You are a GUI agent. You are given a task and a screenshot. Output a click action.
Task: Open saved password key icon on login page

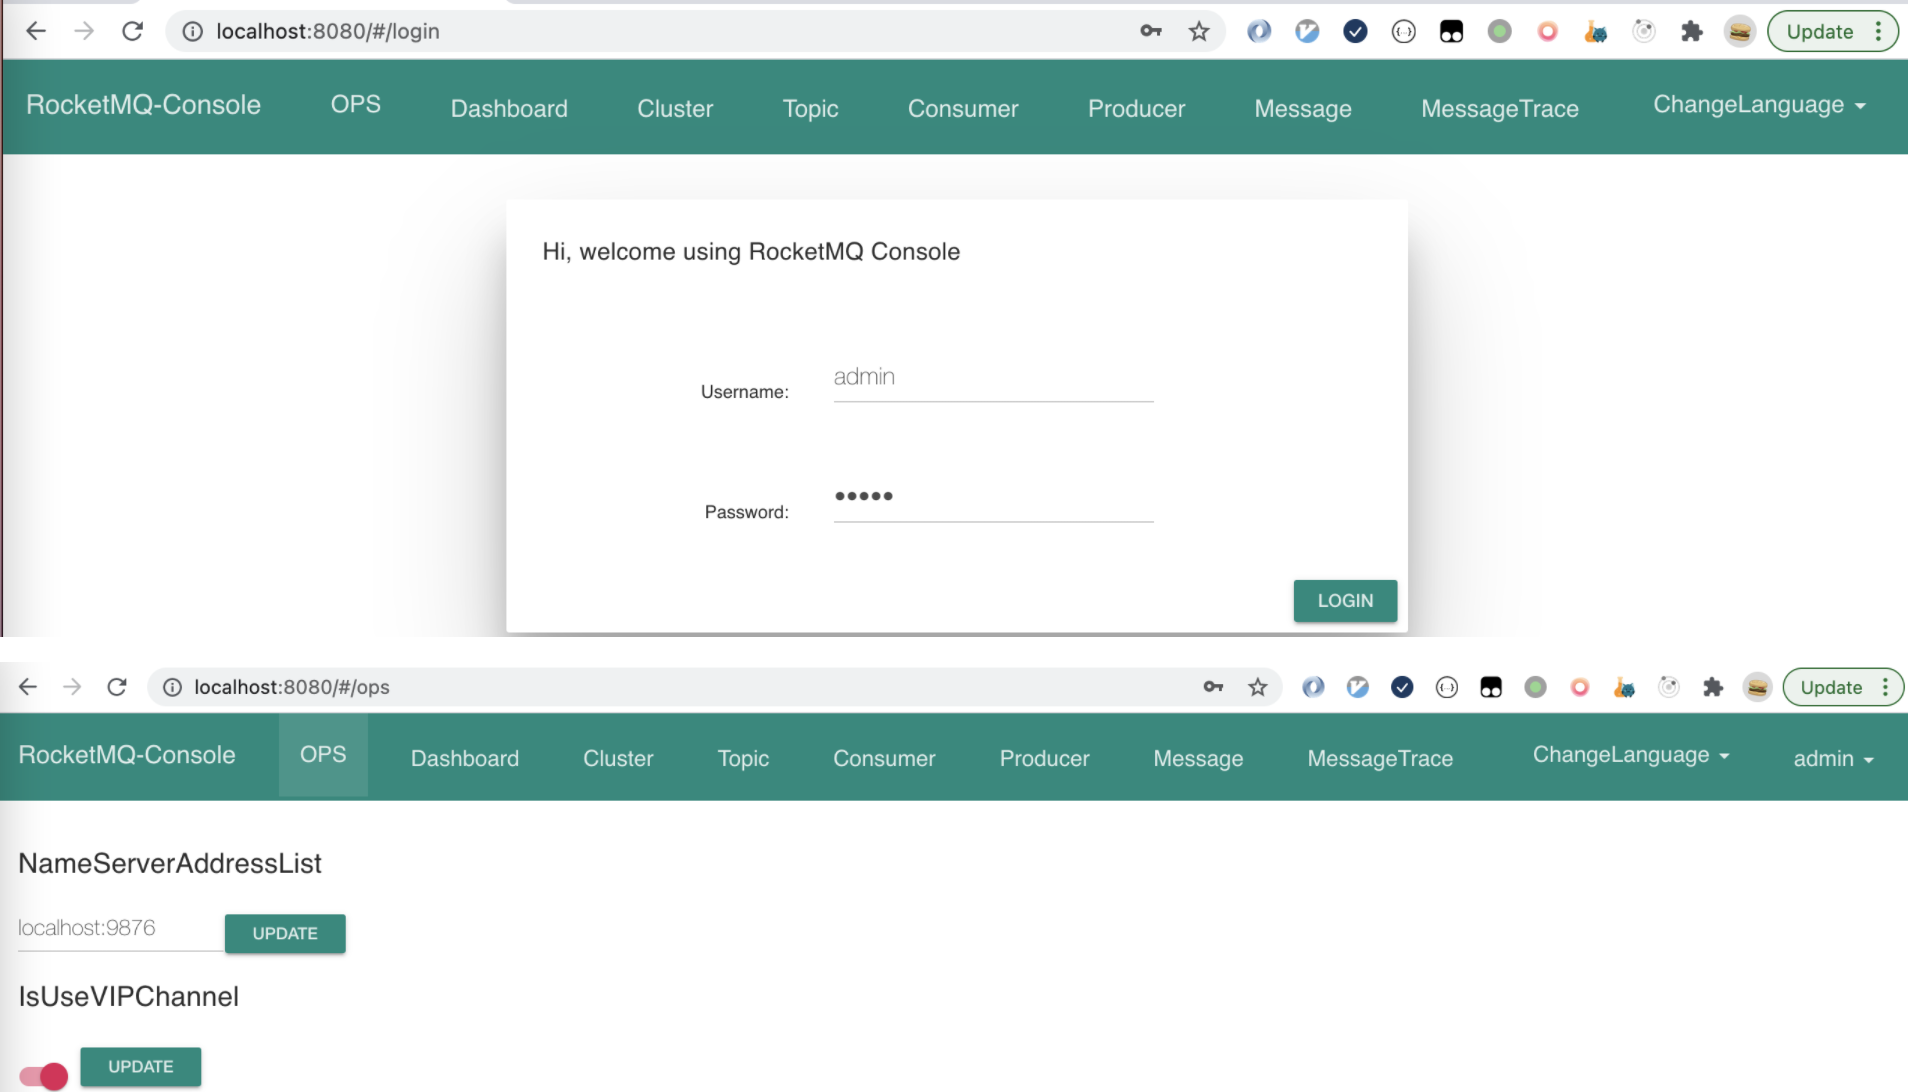[1151, 31]
